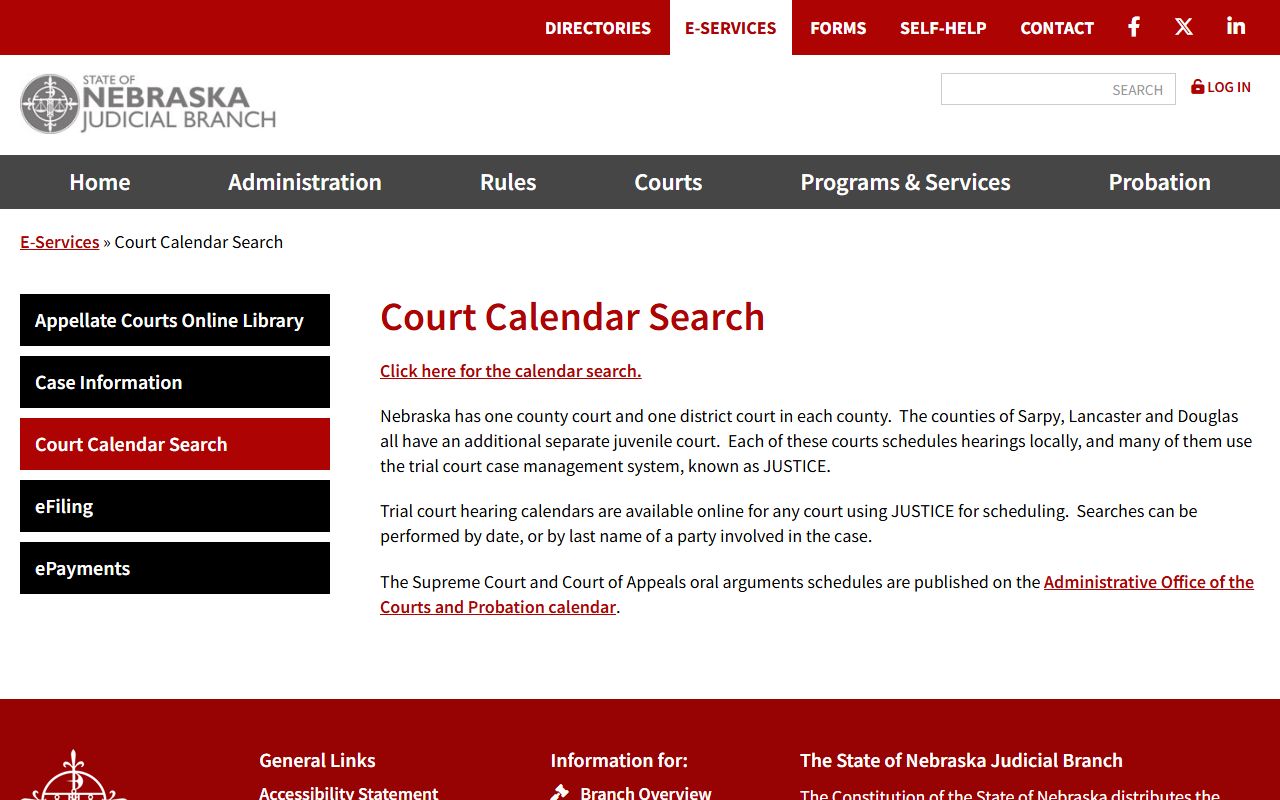The image size is (1280, 800).
Task: Select Court Calendar Search sidebar item
Action: pyautogui.click(x=175, y=444)
